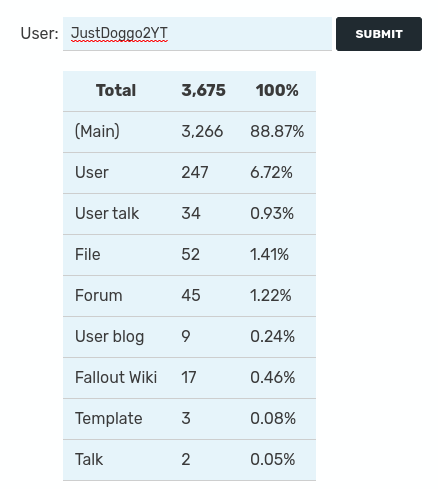The height and width of the screenshot is (489, 438).
Task: Select the 3,266 edit count cell
Action: [202, 131]
